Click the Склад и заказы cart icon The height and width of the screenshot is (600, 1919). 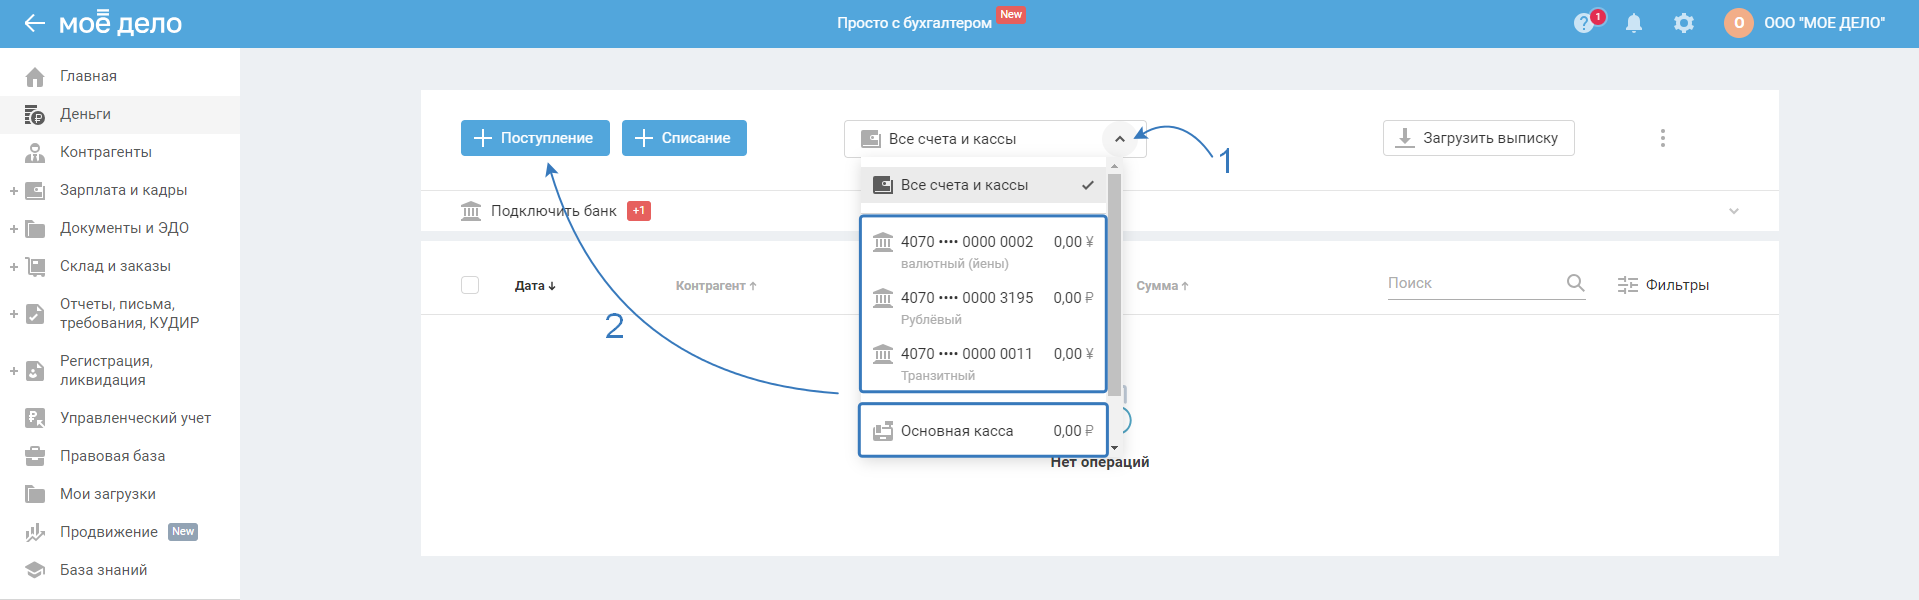coord(35,267)
